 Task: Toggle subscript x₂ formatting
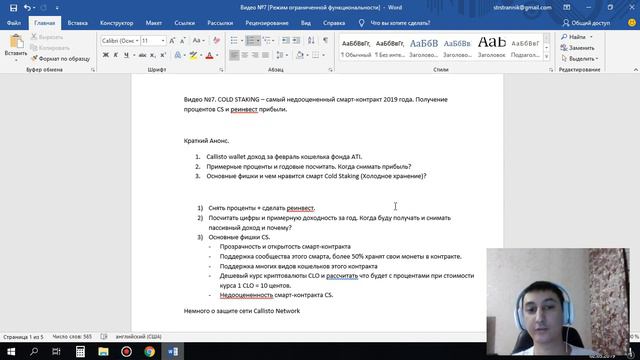pos(152,55)
